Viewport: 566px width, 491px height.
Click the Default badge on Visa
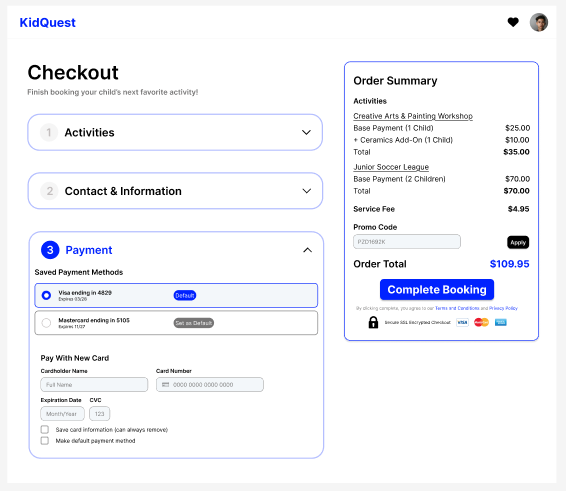(x=185, y=295)
